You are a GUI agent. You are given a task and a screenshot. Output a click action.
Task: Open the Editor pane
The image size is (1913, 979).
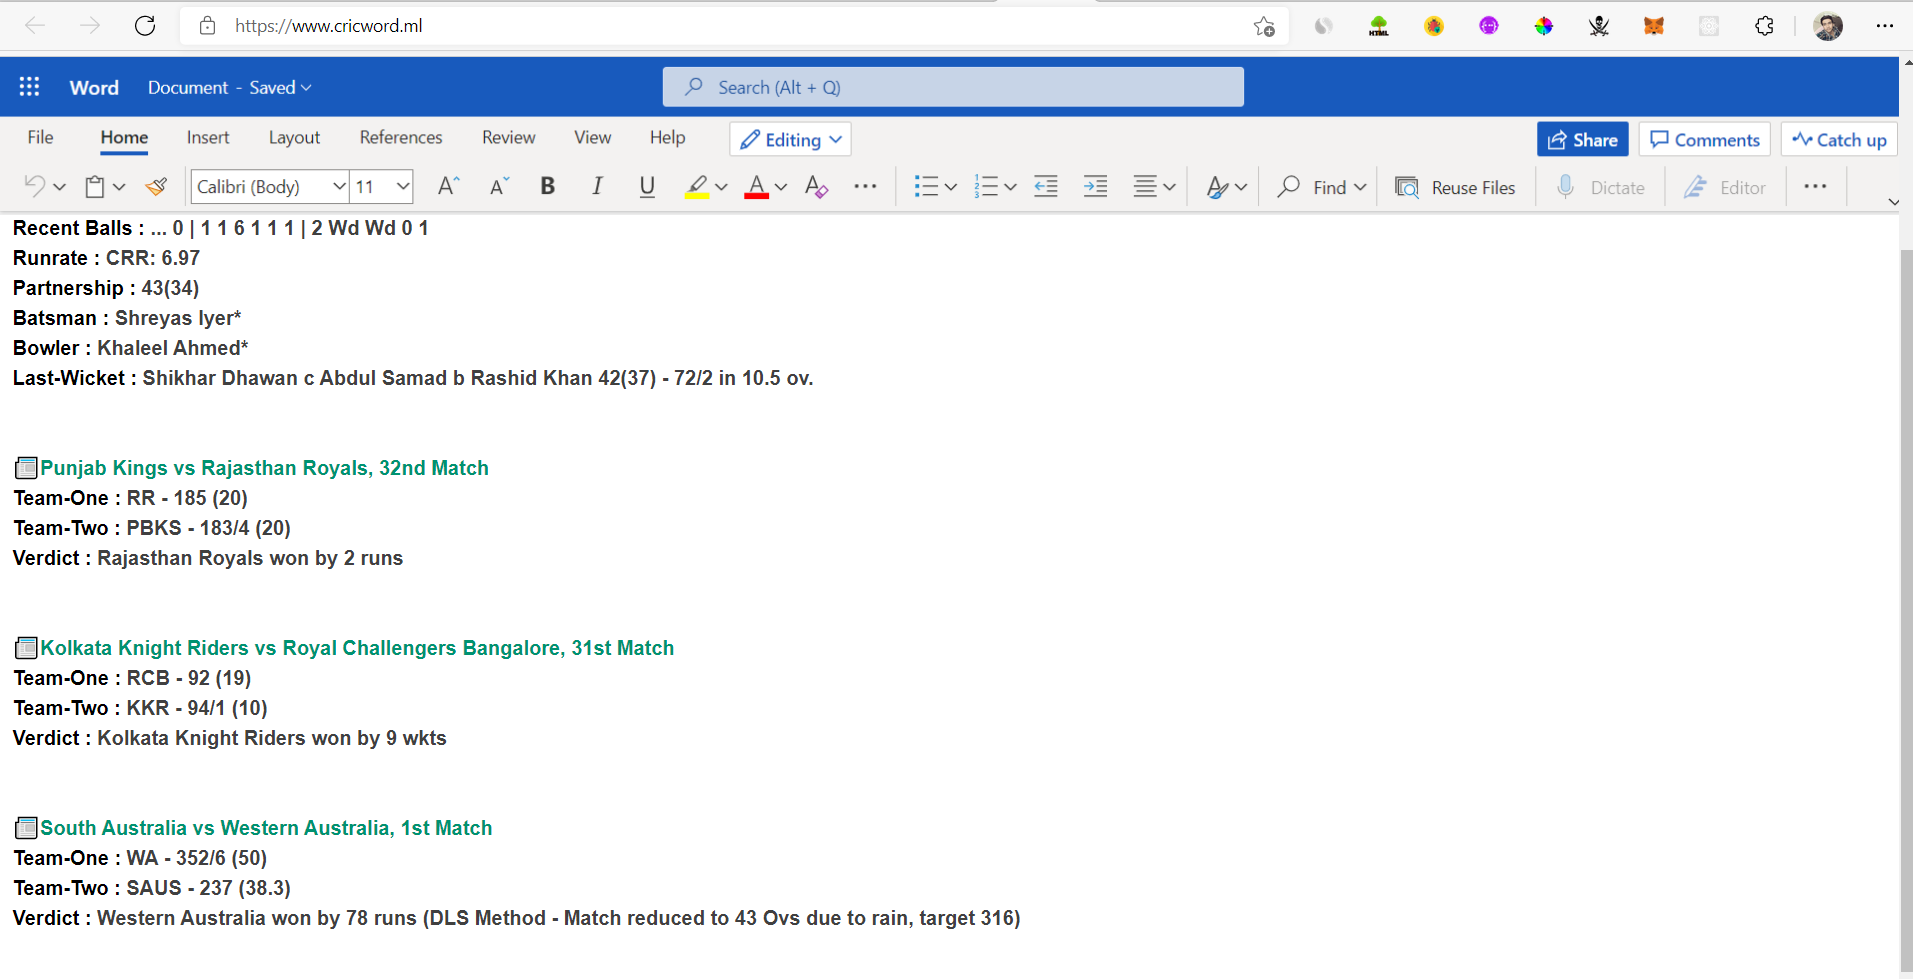[1725, 187]
